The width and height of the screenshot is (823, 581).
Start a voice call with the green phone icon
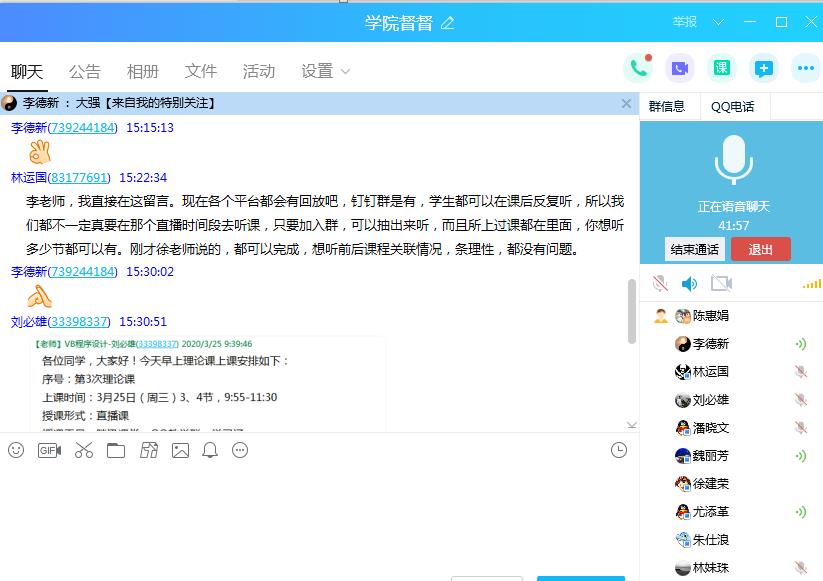click(x=638, y=68)
